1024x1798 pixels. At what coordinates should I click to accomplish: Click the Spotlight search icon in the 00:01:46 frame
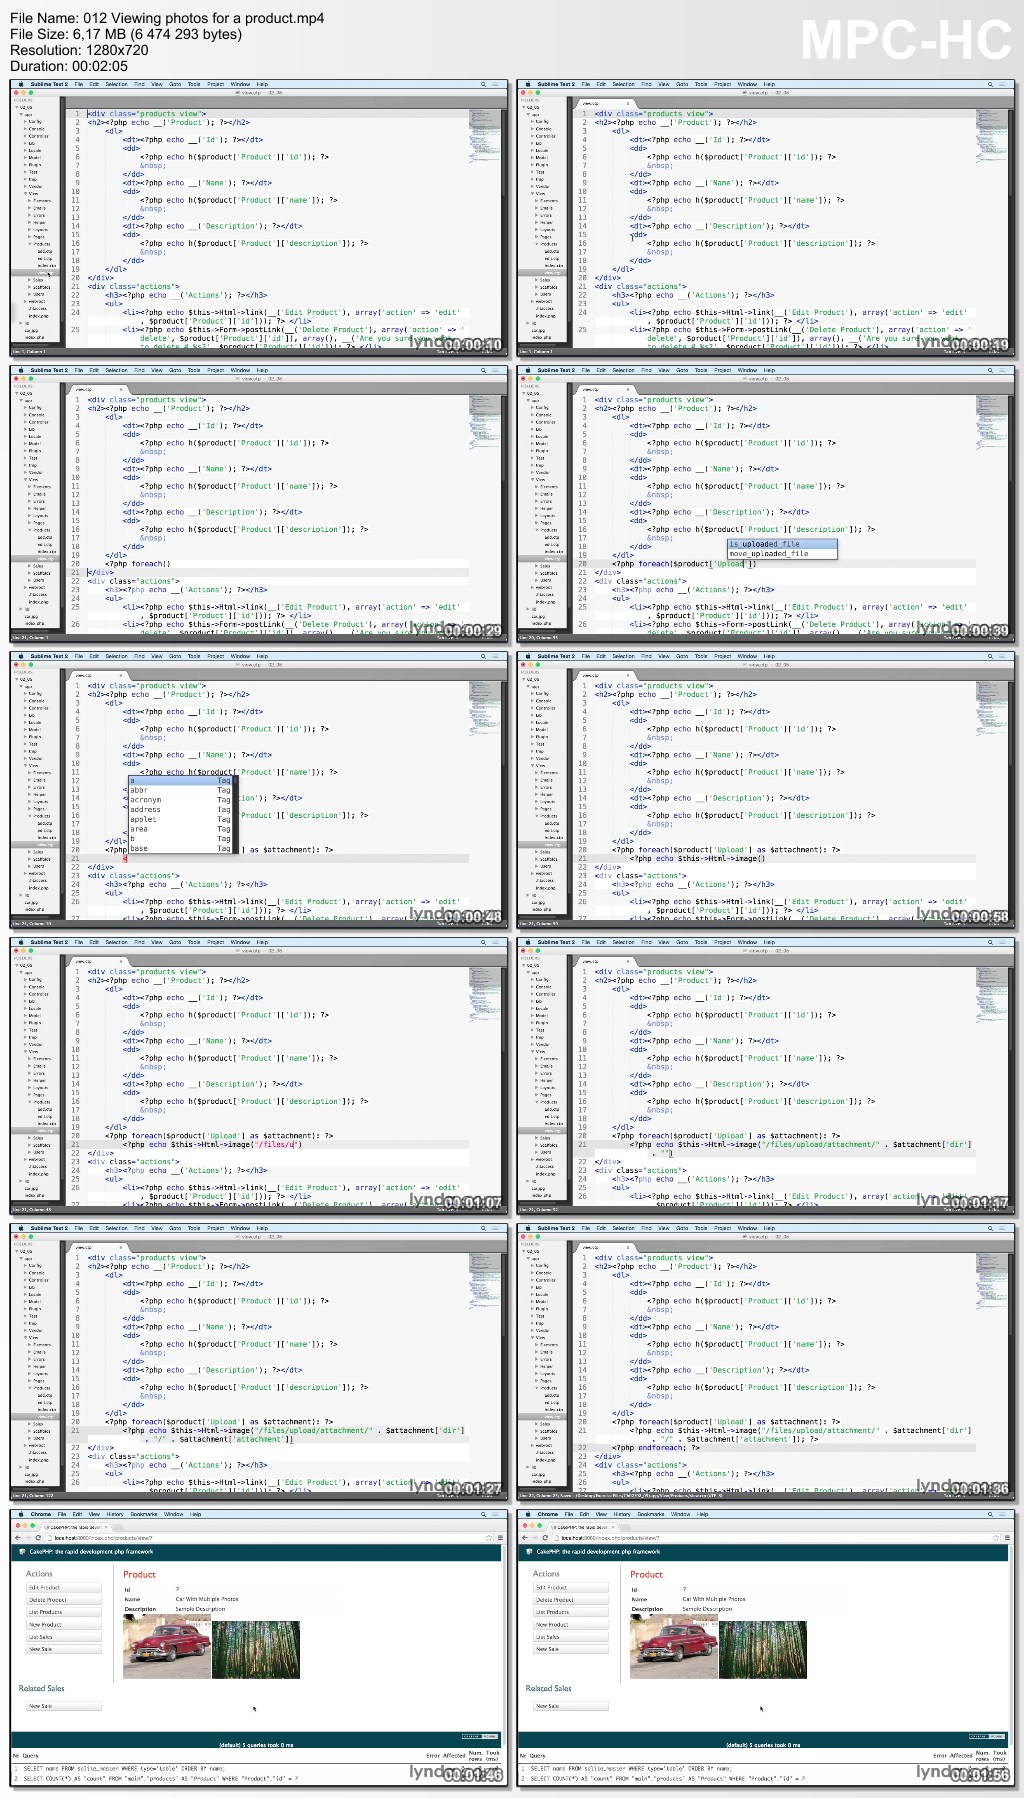485,1514
